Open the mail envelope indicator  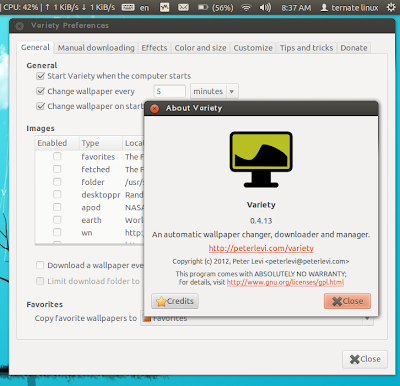point(183,7)
